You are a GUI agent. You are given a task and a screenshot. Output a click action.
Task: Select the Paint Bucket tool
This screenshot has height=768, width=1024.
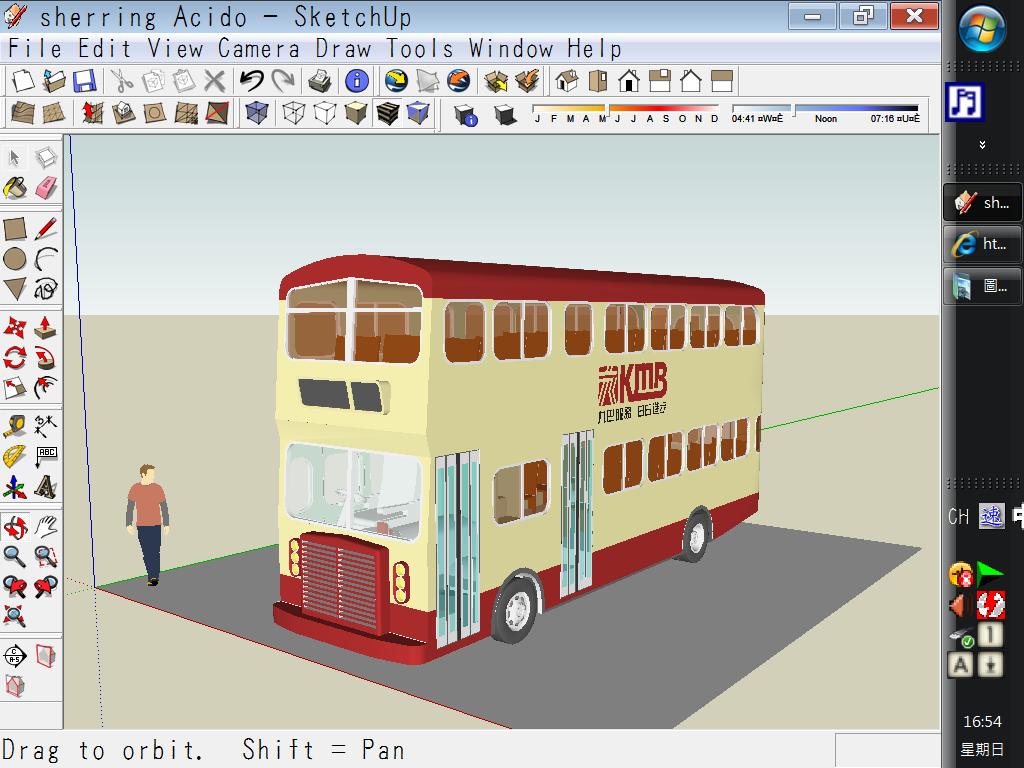click(15, 188)
